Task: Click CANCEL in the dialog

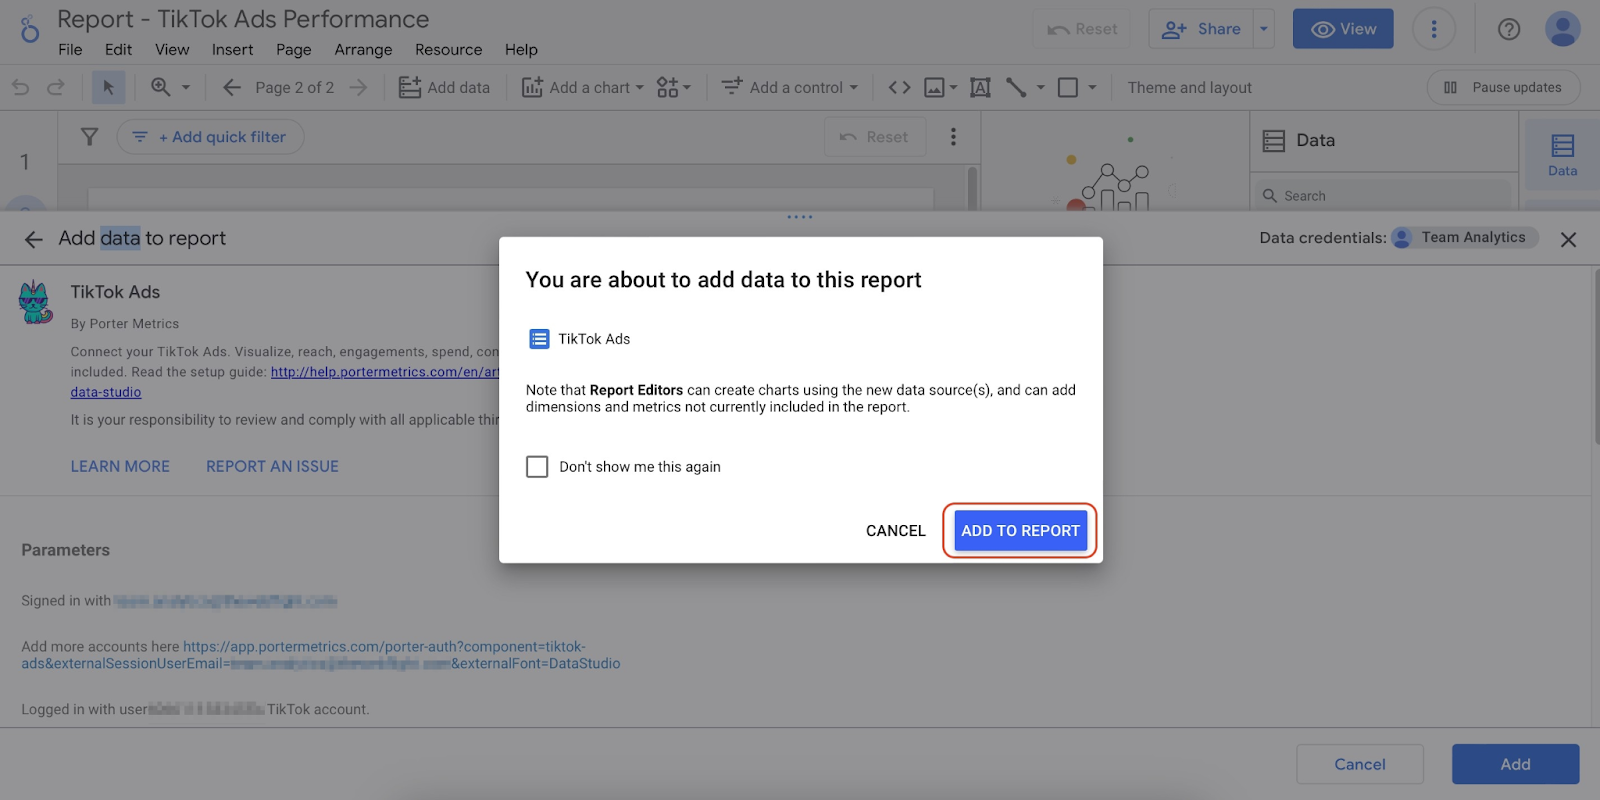Action: pyautogui.click(x=896, y=531)
